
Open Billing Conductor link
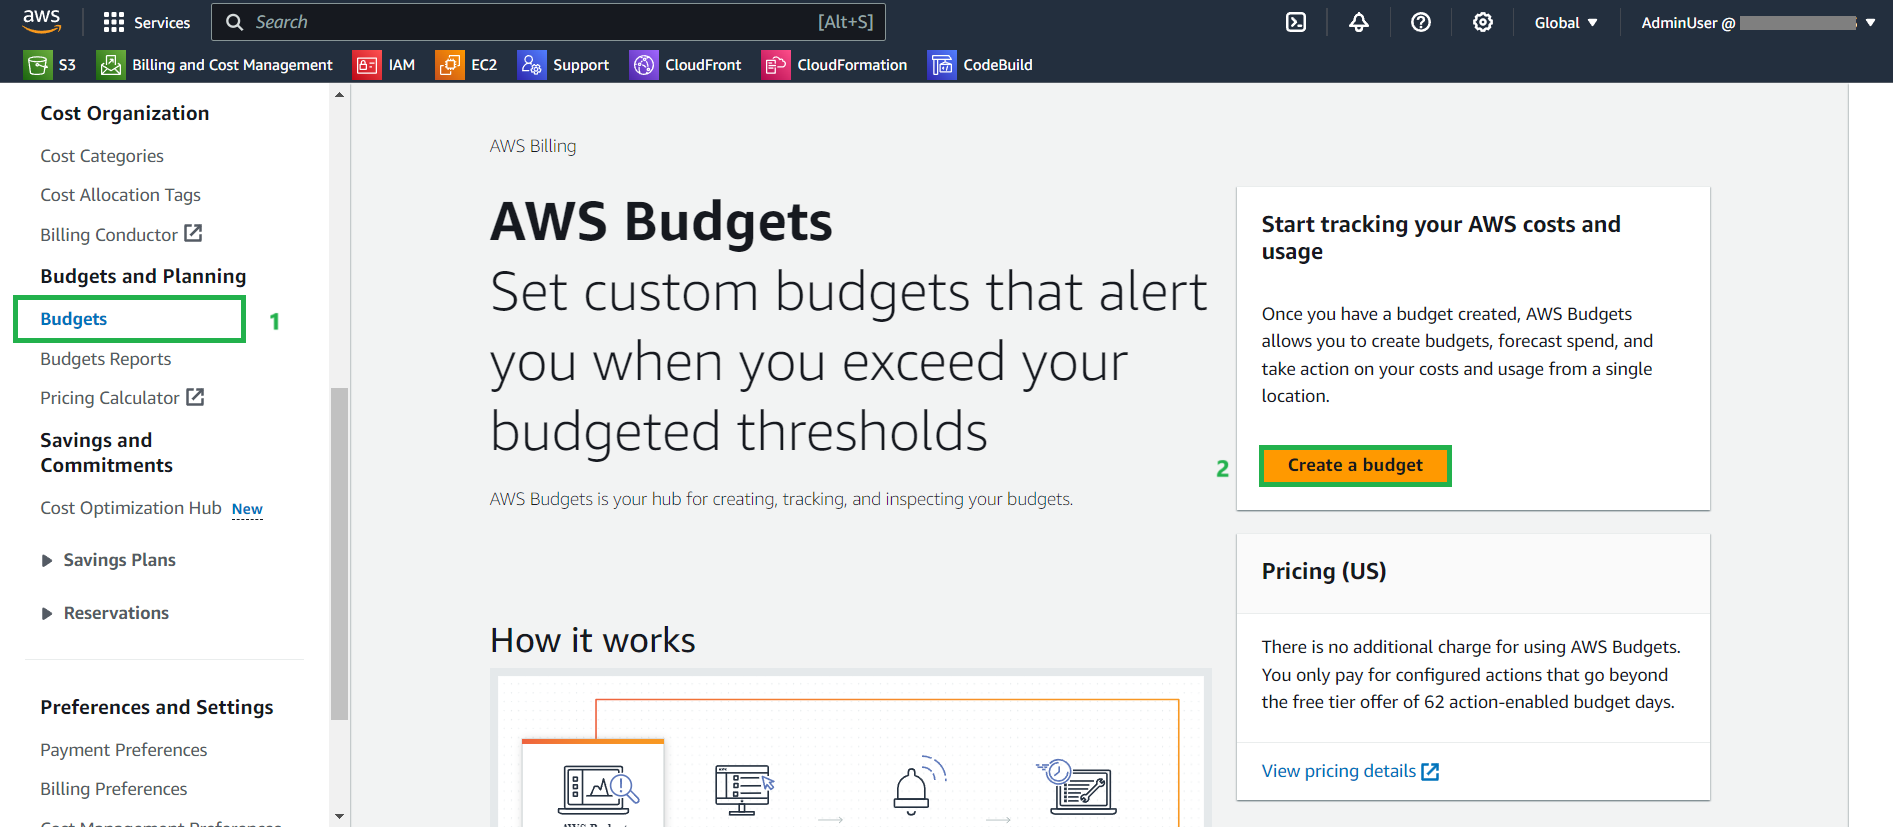[109, 235]
